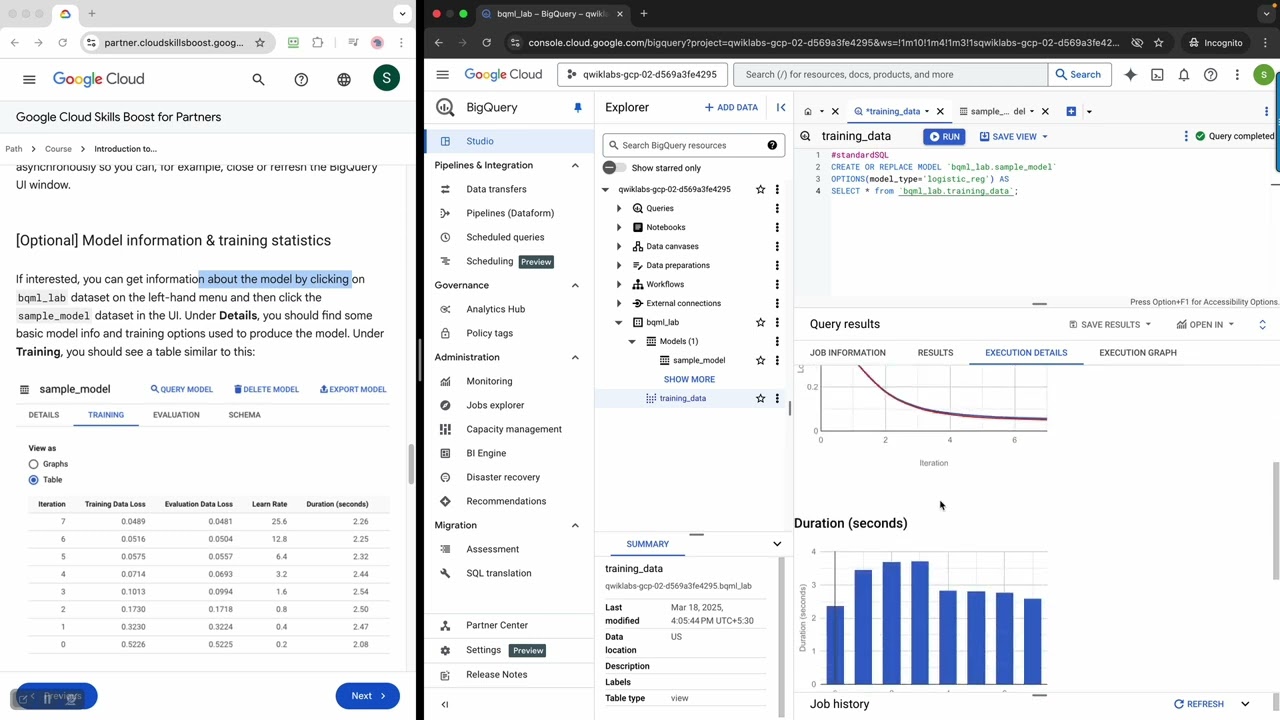This screenshot has width=1280, height=720.
Task: Expand the Notebooks tree node
Action: click(x=618, y=227)
